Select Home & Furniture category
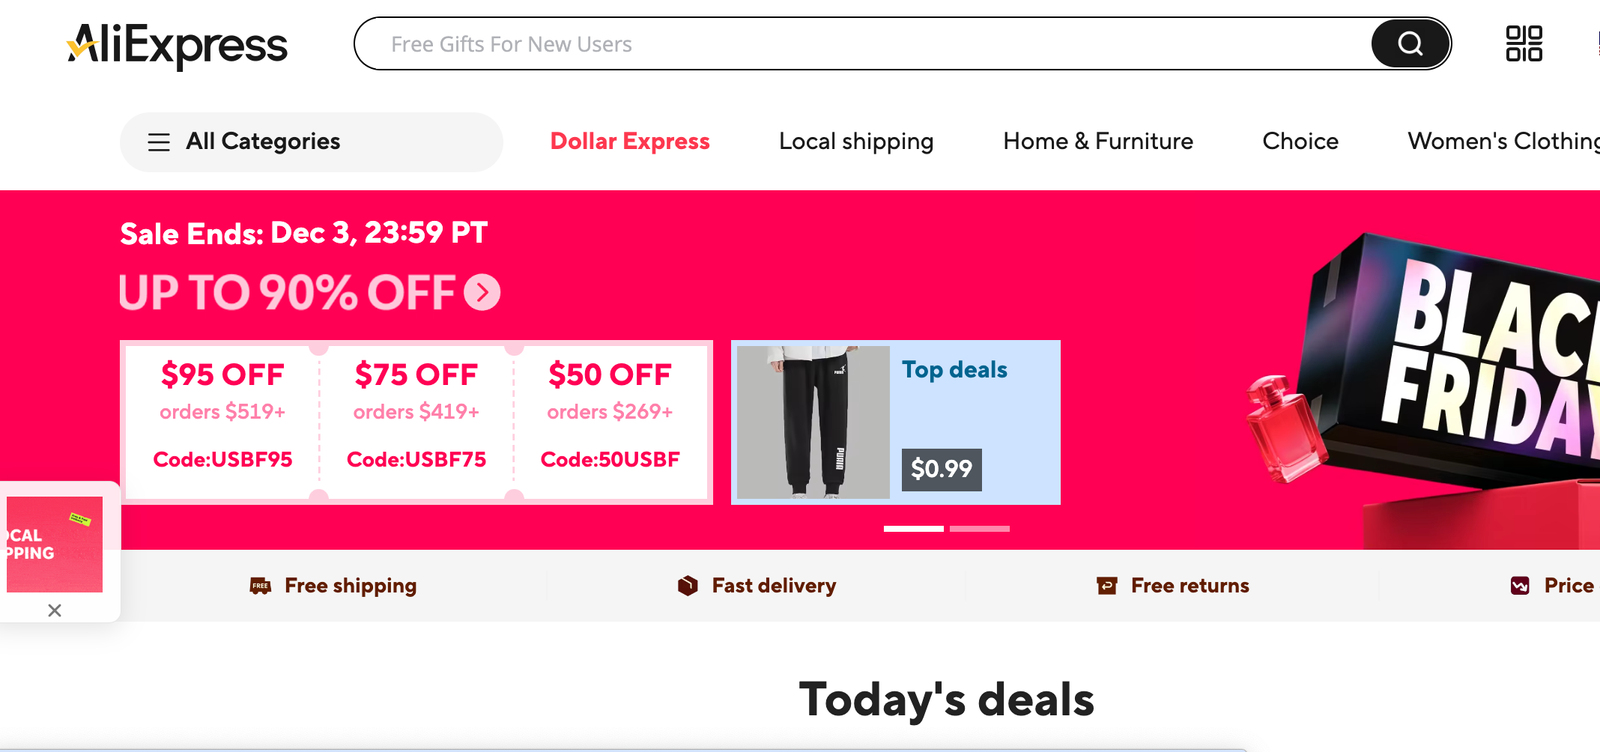 [1098, 142]
